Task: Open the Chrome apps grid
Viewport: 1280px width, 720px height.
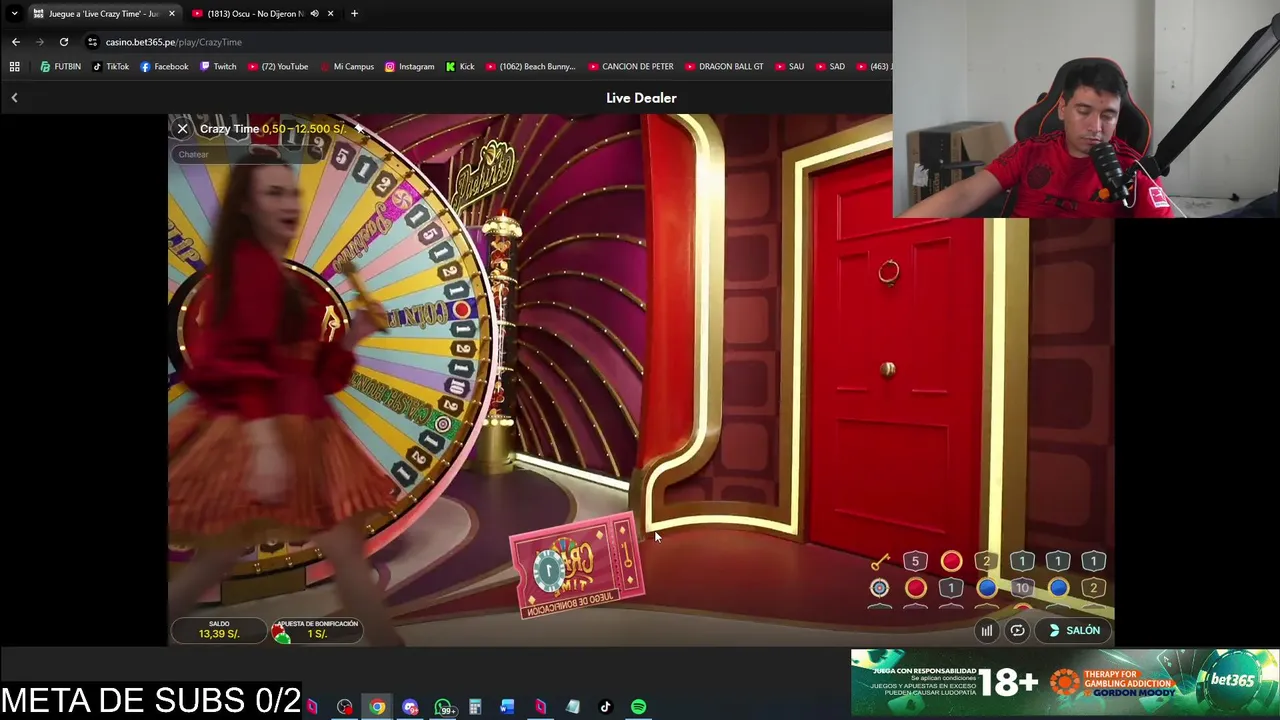Action: tap(14, 67)
